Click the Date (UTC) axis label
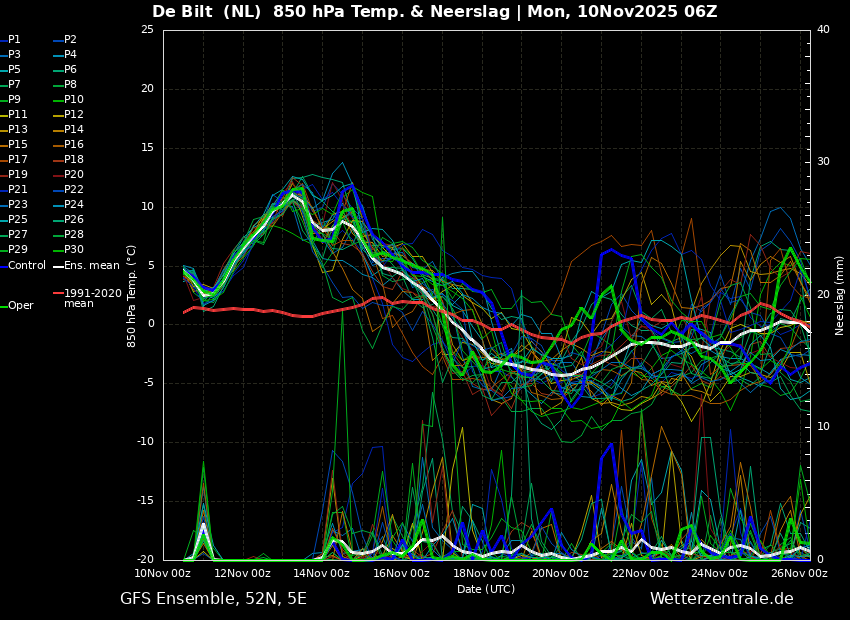The height and width of the screenshot is (620, 850). [x=486, y=589]
